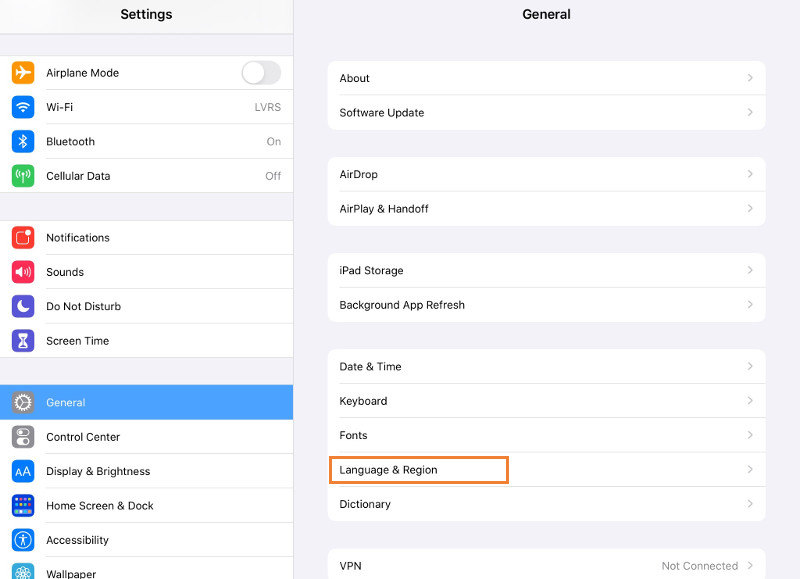Viewport: 800px width, 579px height.
Task: Select the Control Center icon
Action: click(x=25, y=437)
